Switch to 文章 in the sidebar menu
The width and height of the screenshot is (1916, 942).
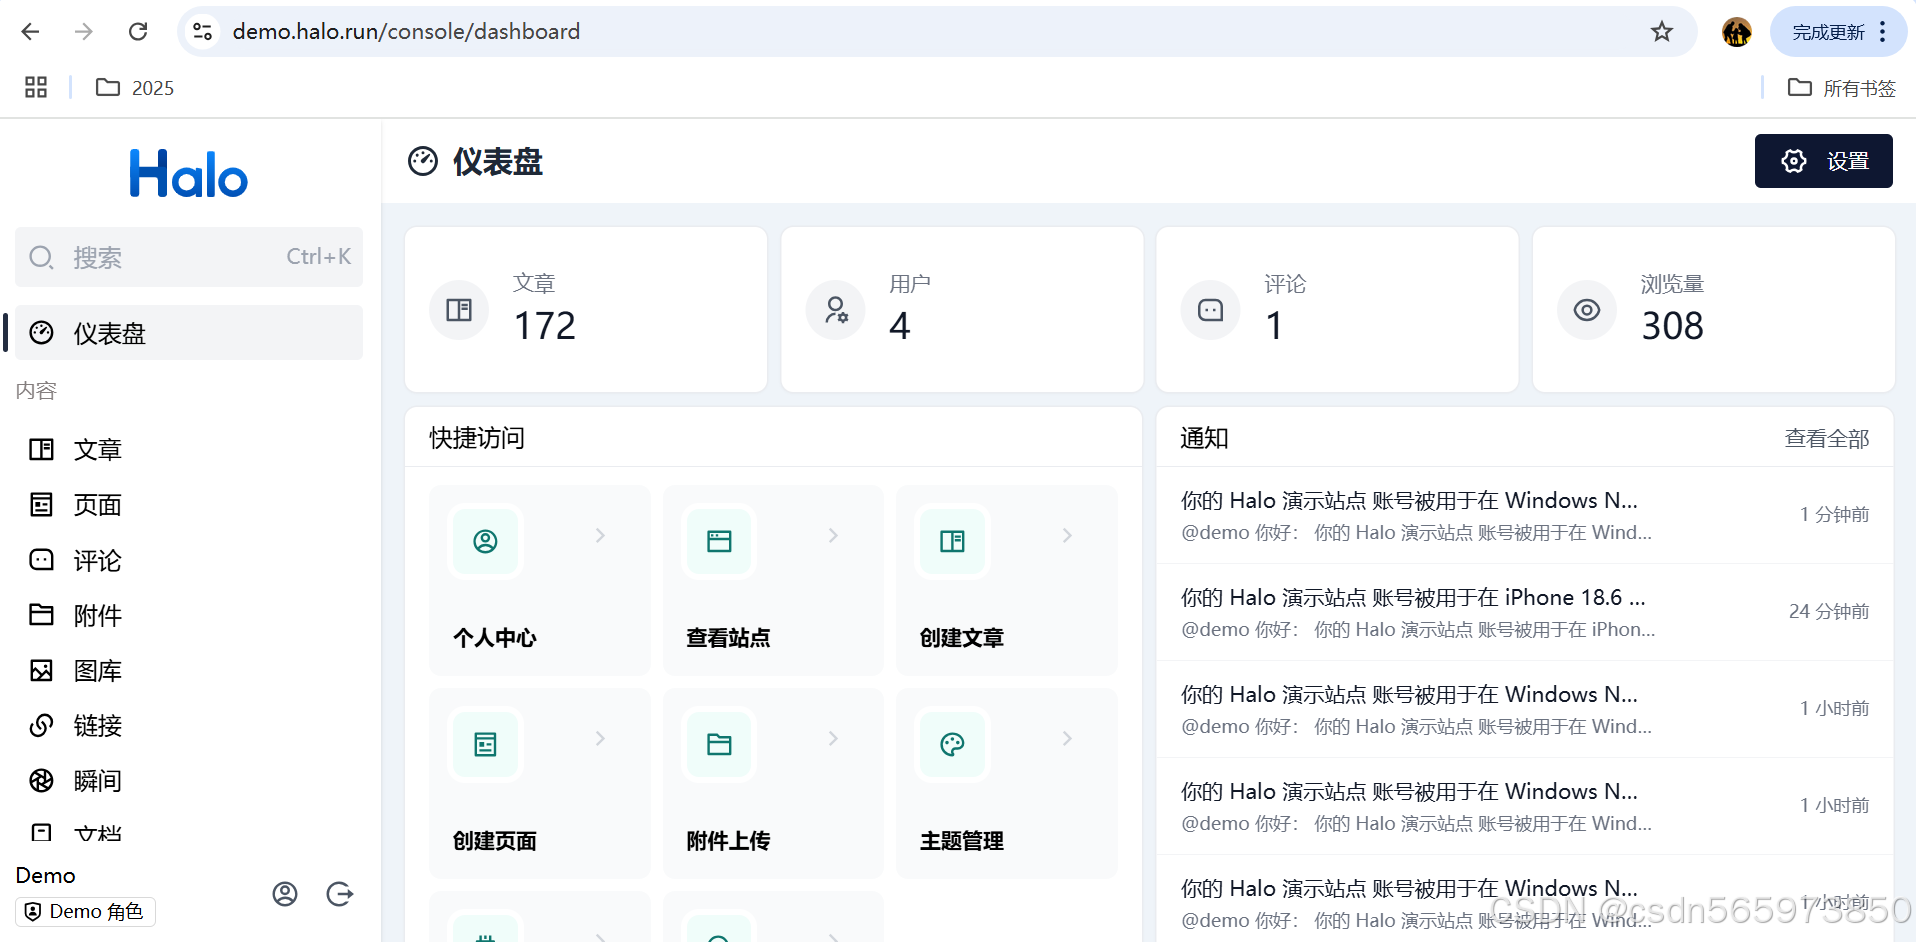point(97,449)
